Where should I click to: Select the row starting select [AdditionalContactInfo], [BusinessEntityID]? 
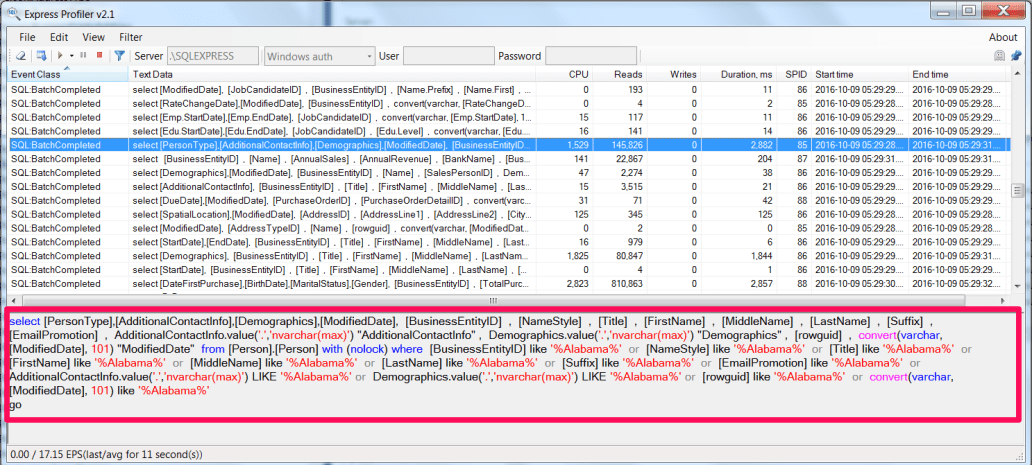509,187
